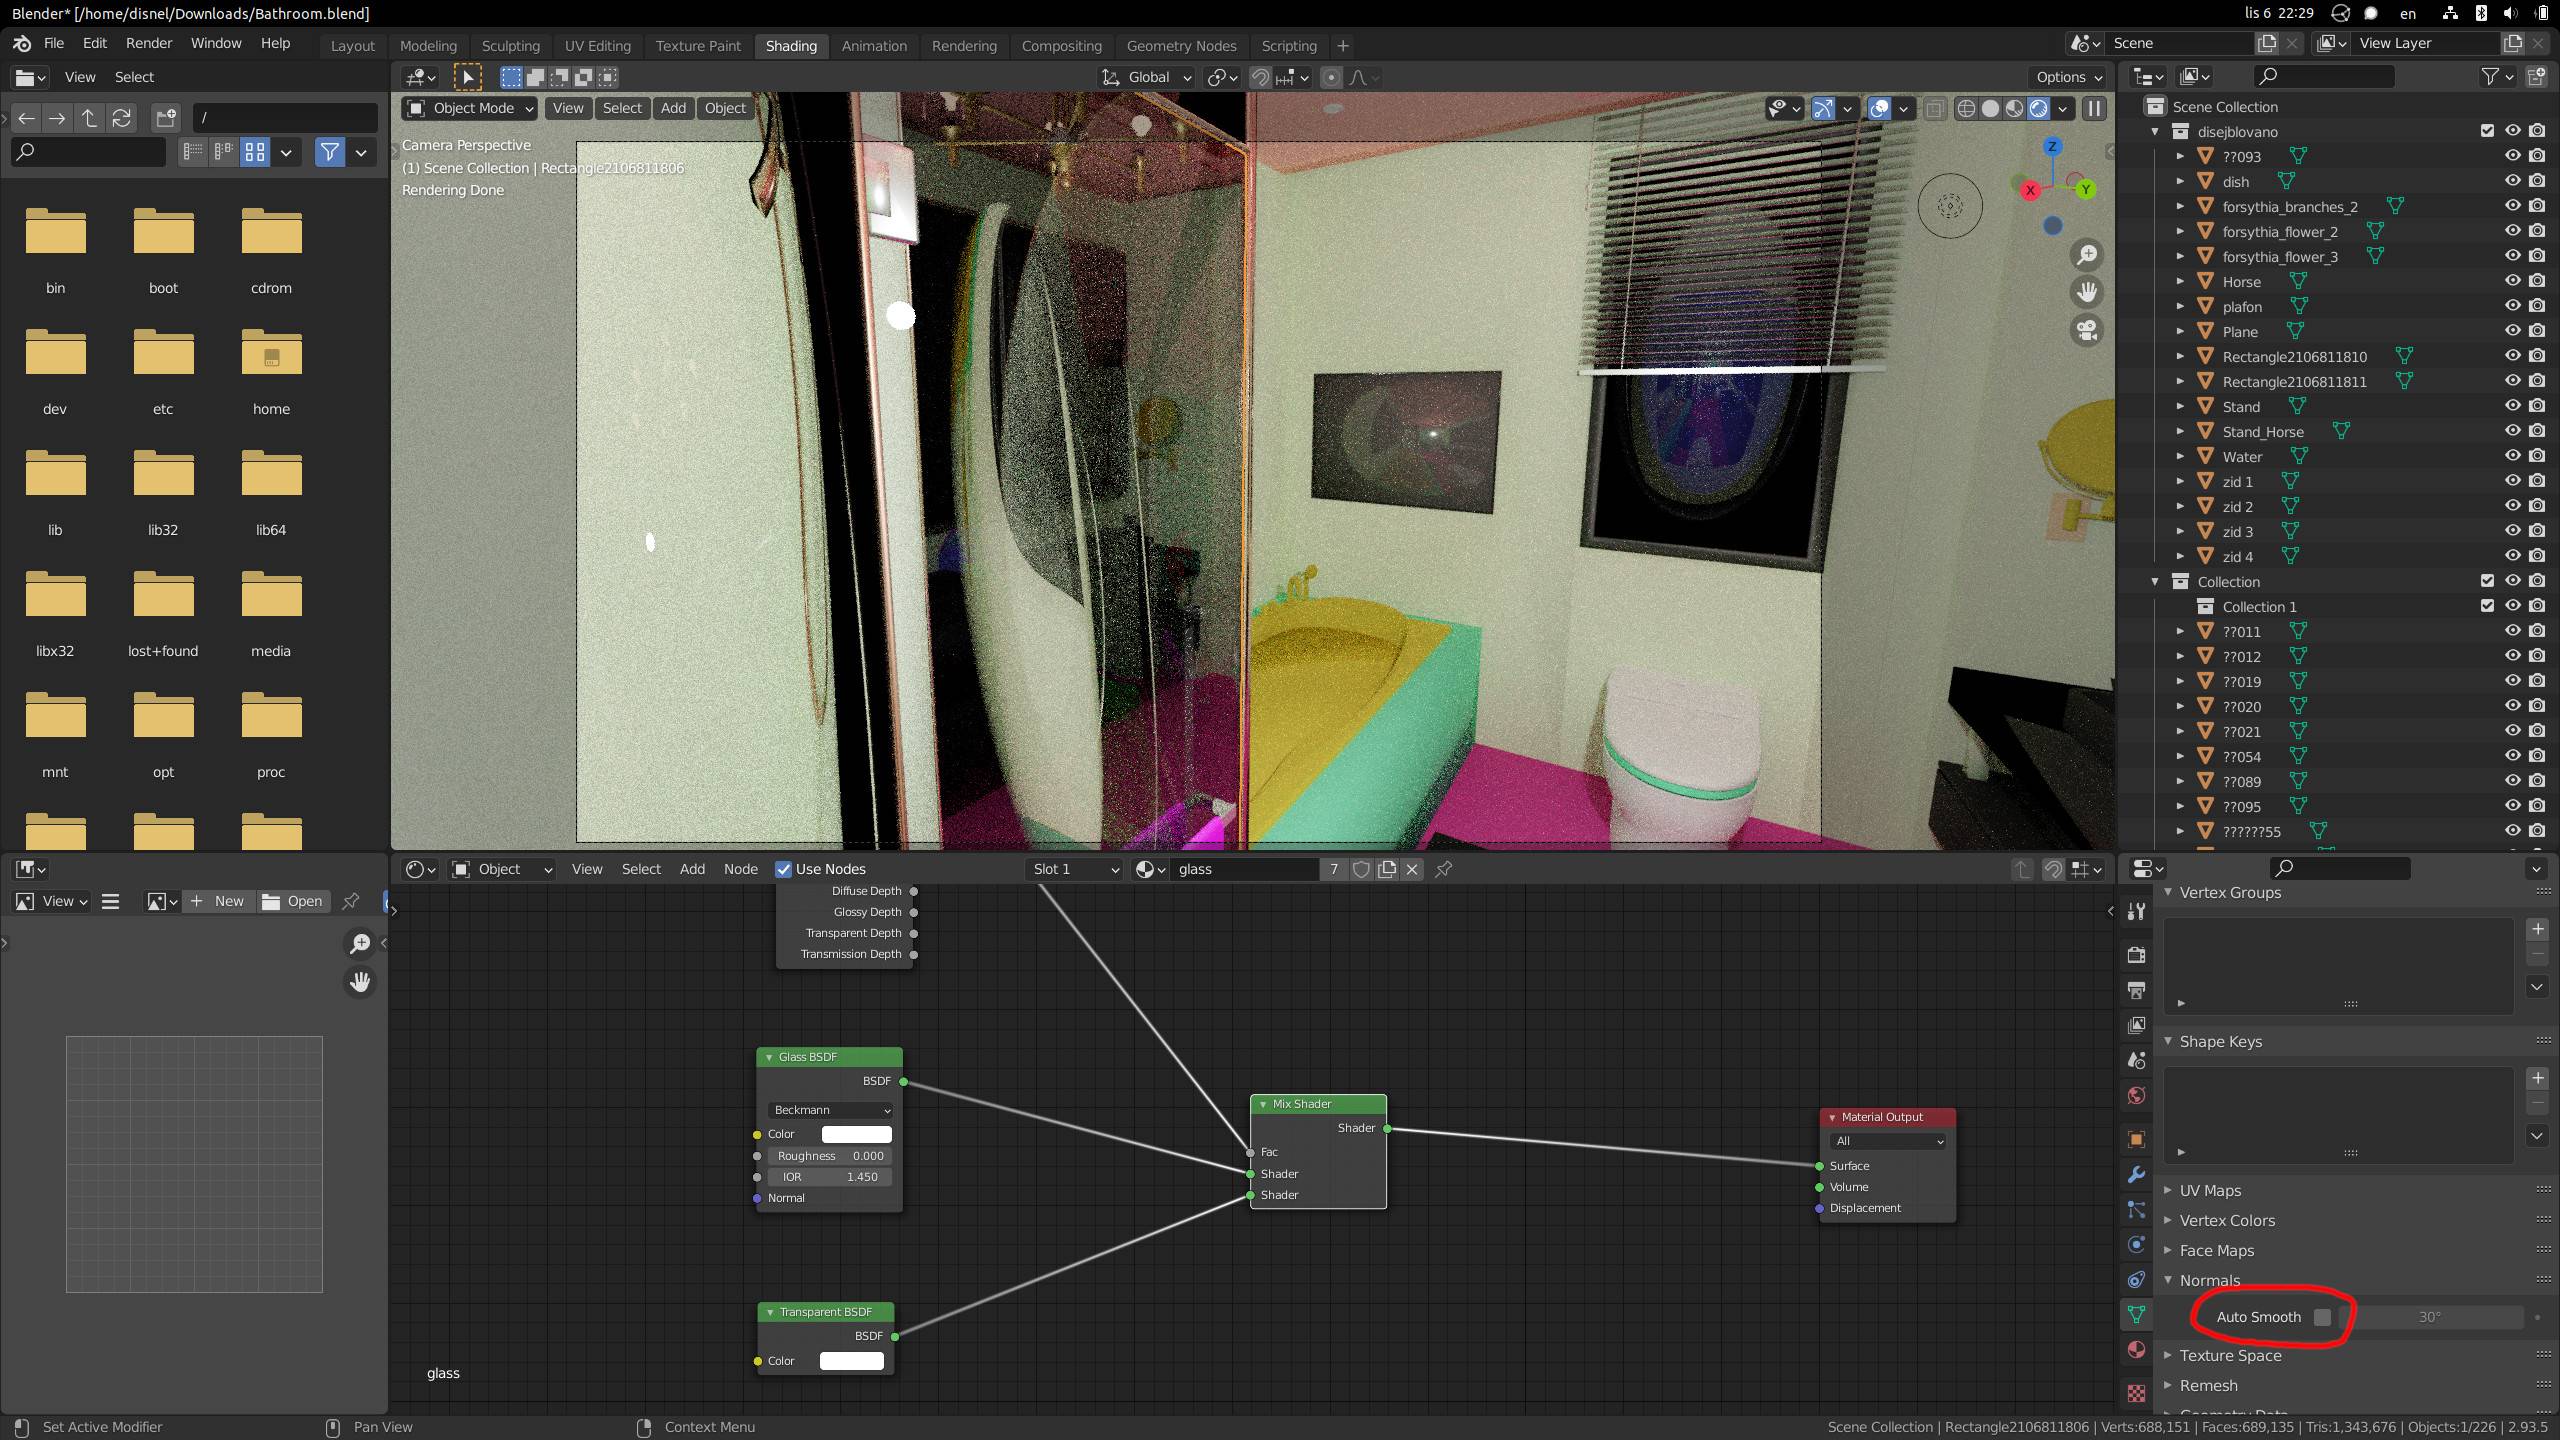Image resolution: width=2560 pixels, height=1440 pixels.
Task: Open the Texture properties checker tab
Action: point(2136,1392)
